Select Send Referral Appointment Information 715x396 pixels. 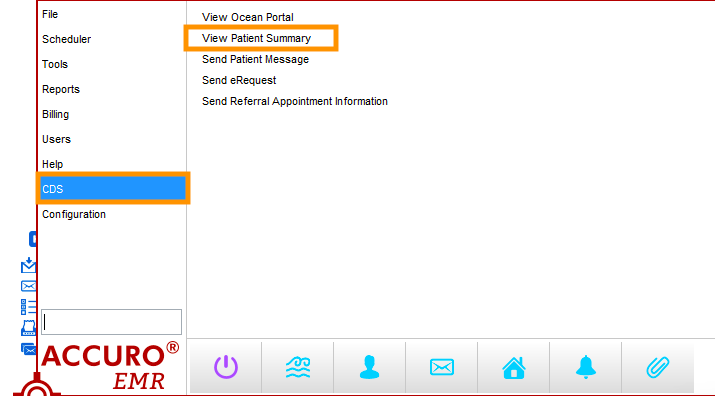click(x=295, y=101)
